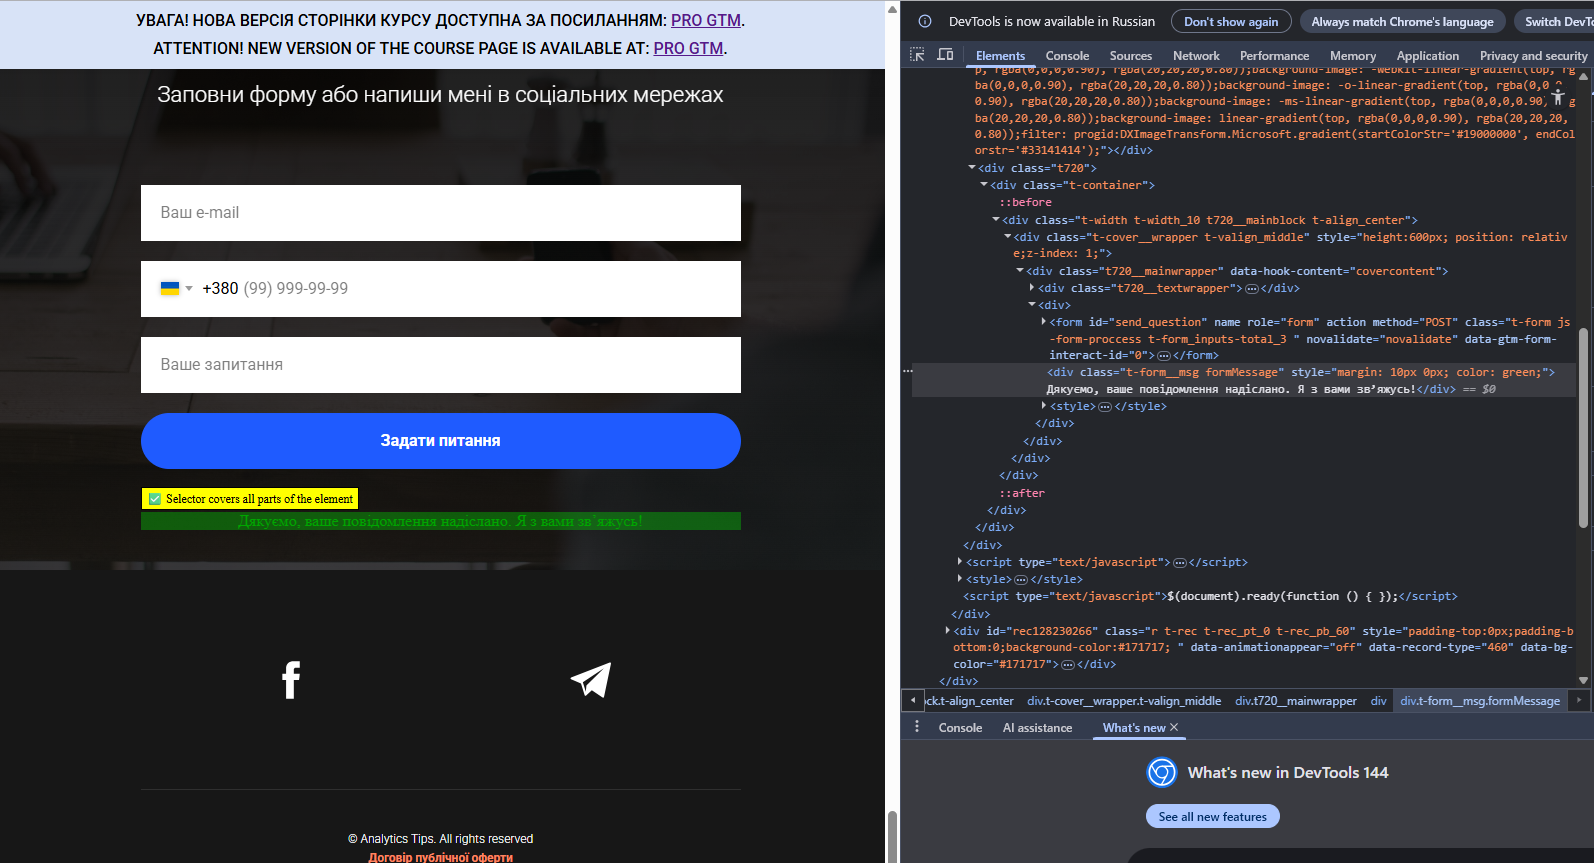This screenshot has height=863, width=1594.
Task: Expand the t720__textwrapper div node
Action: (1032, 288)
